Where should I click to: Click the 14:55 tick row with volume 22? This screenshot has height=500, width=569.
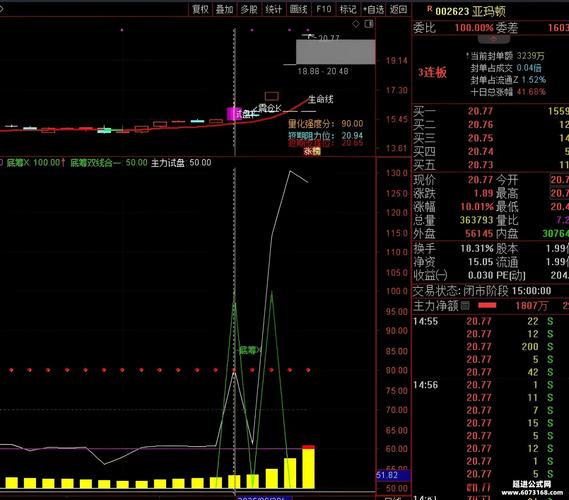click(x=491, y=321)
